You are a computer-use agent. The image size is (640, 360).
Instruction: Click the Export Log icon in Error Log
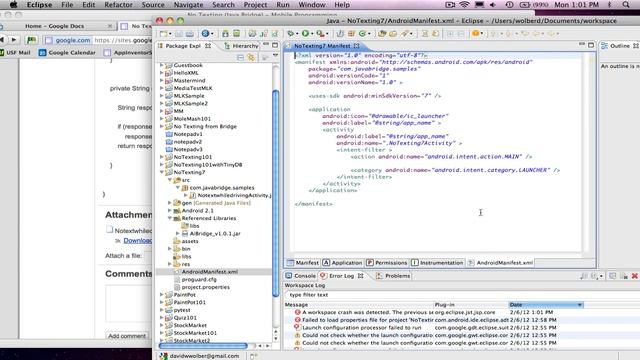[x=584, y=276]
